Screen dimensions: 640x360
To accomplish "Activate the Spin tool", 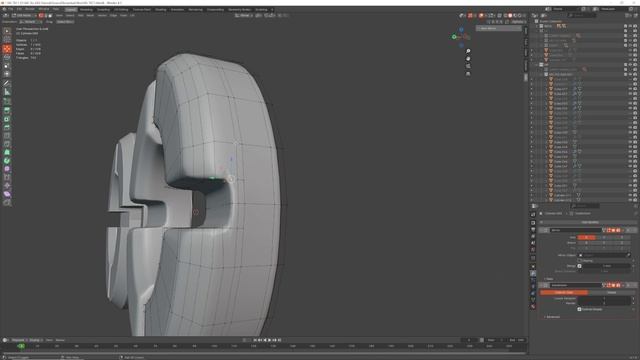I will coord(7,161).
